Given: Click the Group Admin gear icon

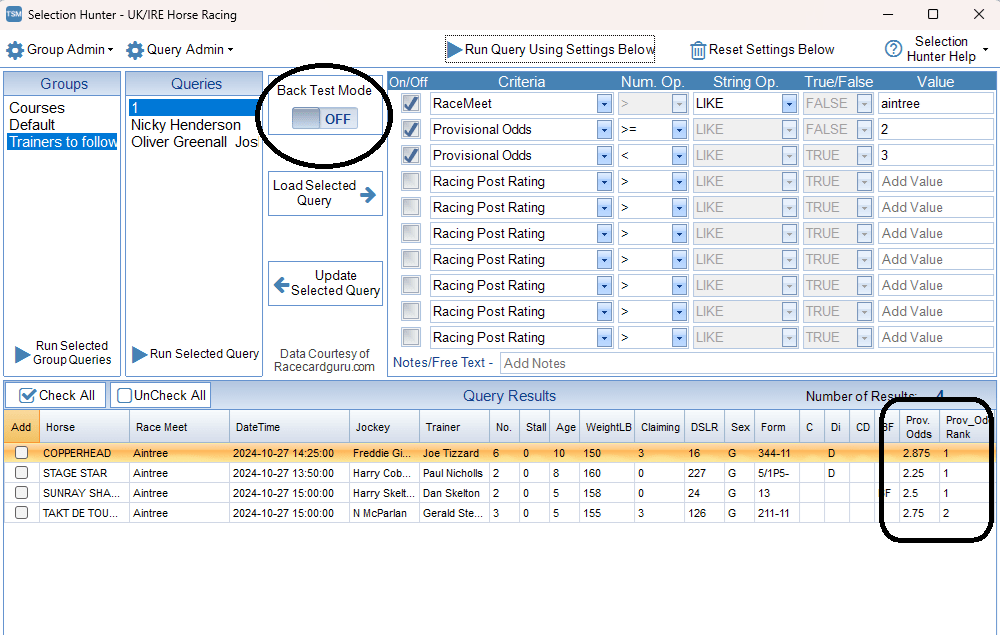Looking at the screenshot, I should tap(15, 50).
